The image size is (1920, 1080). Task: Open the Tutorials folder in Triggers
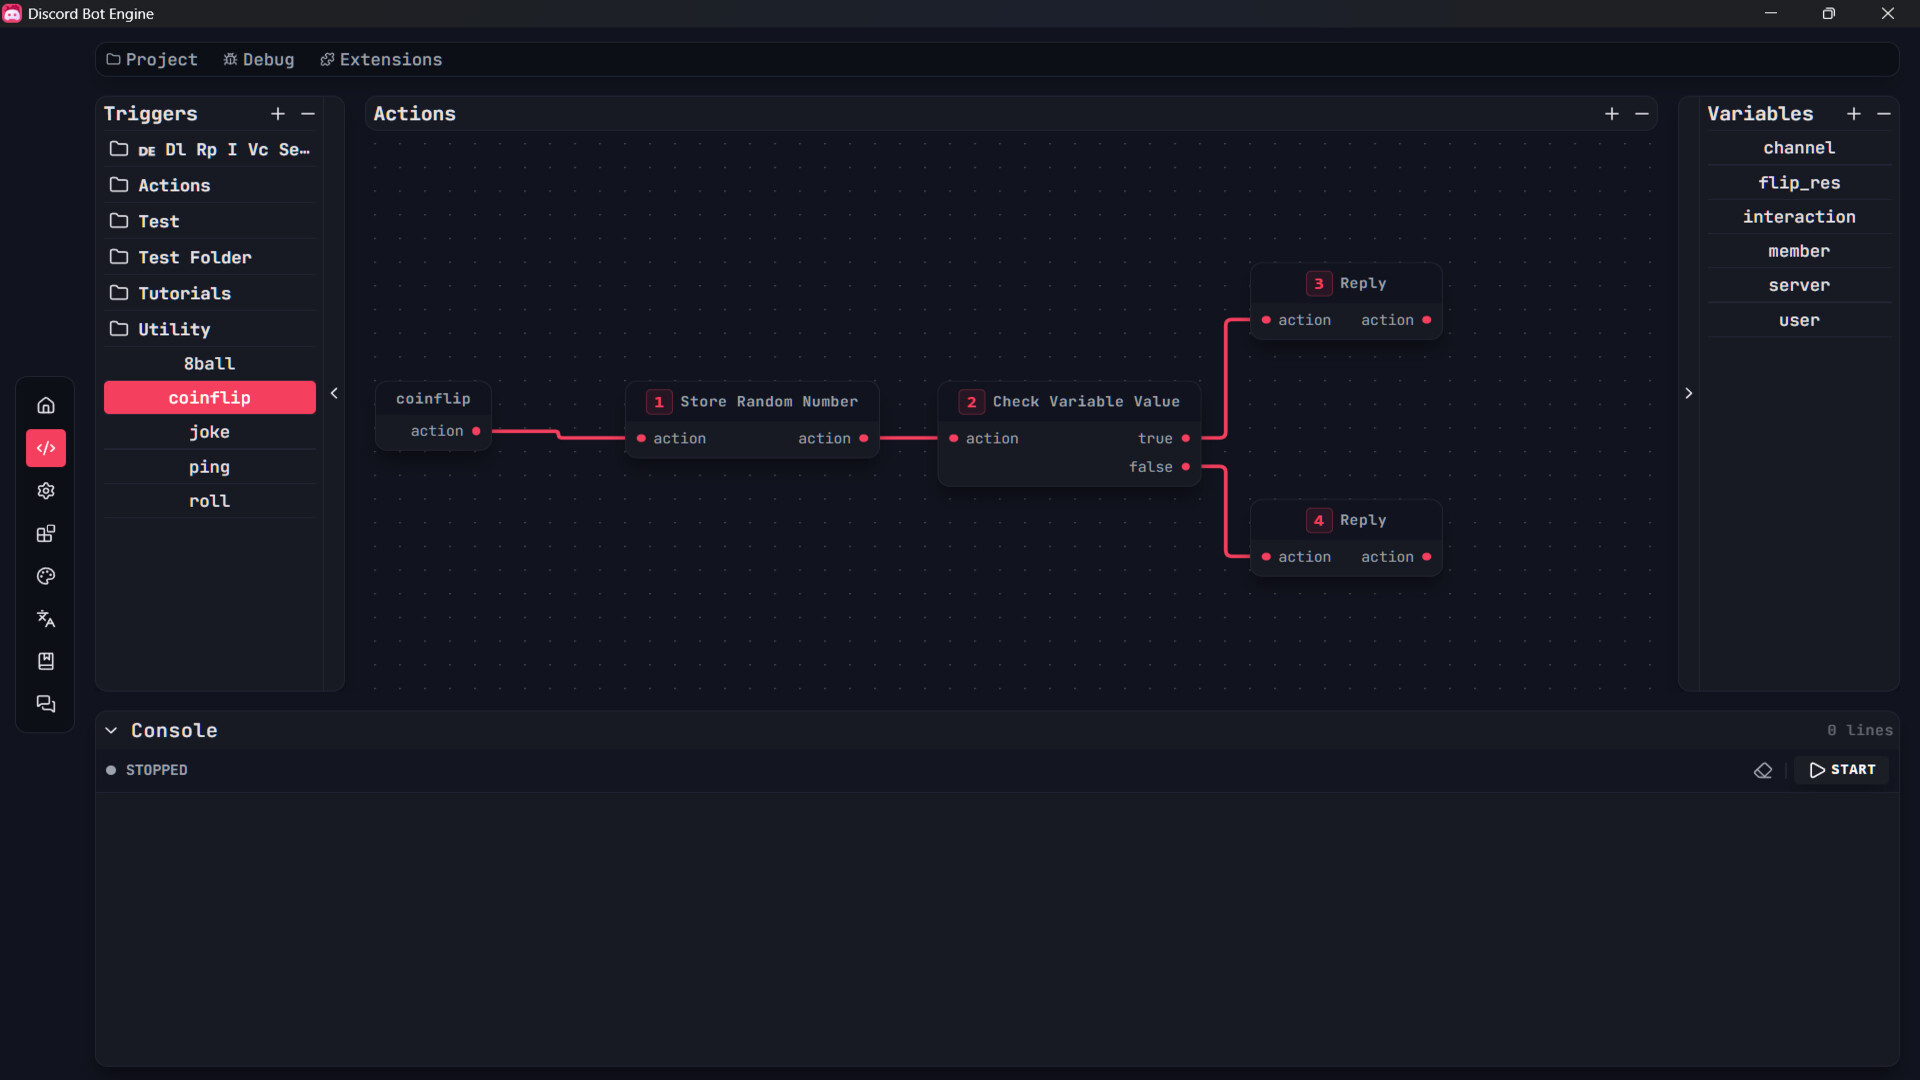[184, 293]
